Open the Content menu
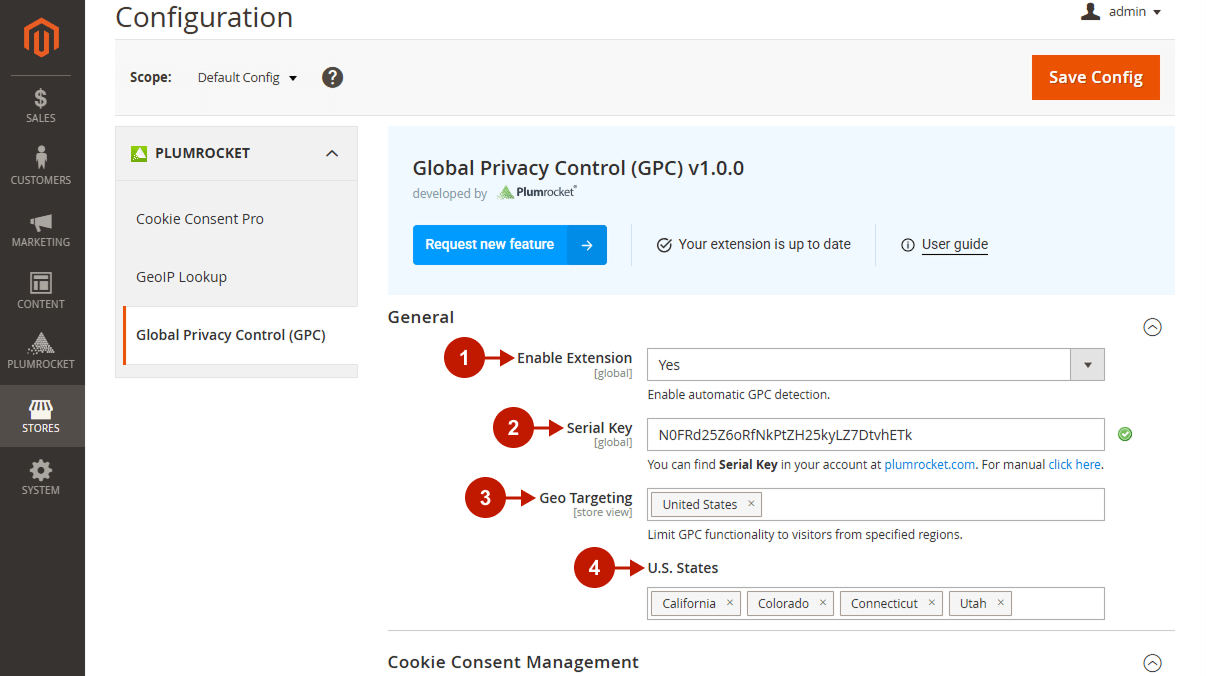This screenshot has height=676, width=1206. pyautogui.click(x=42, y=291)
